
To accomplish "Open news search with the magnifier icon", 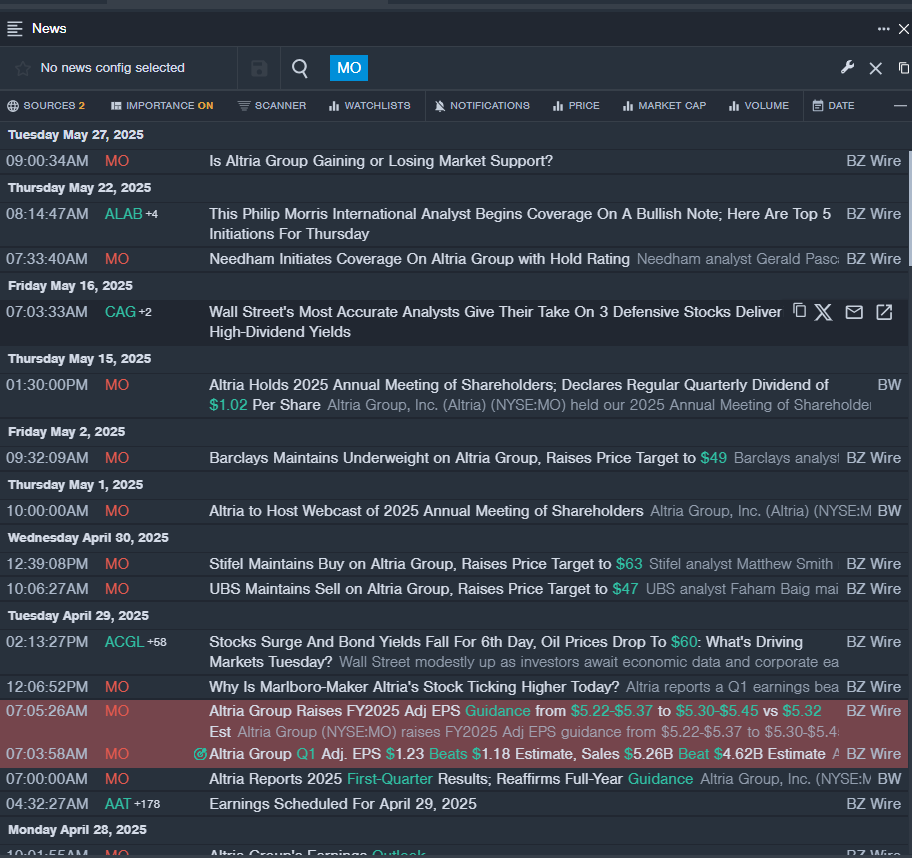I will click(x=300, y=68).
